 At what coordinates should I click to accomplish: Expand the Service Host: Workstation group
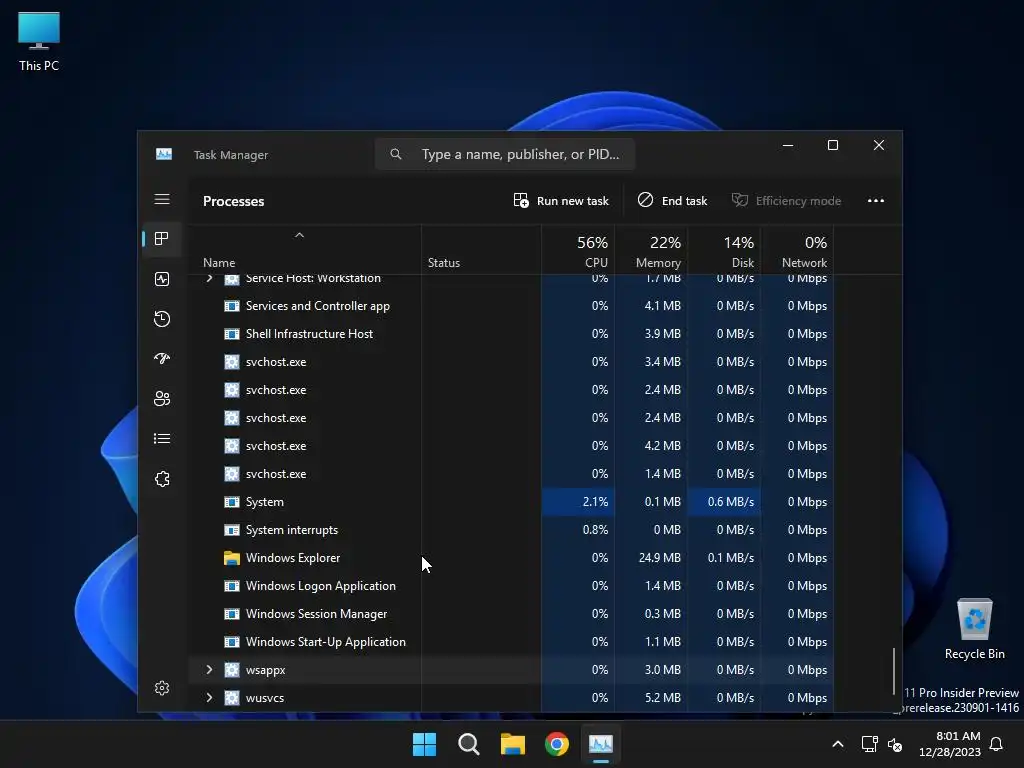[209, 278]
